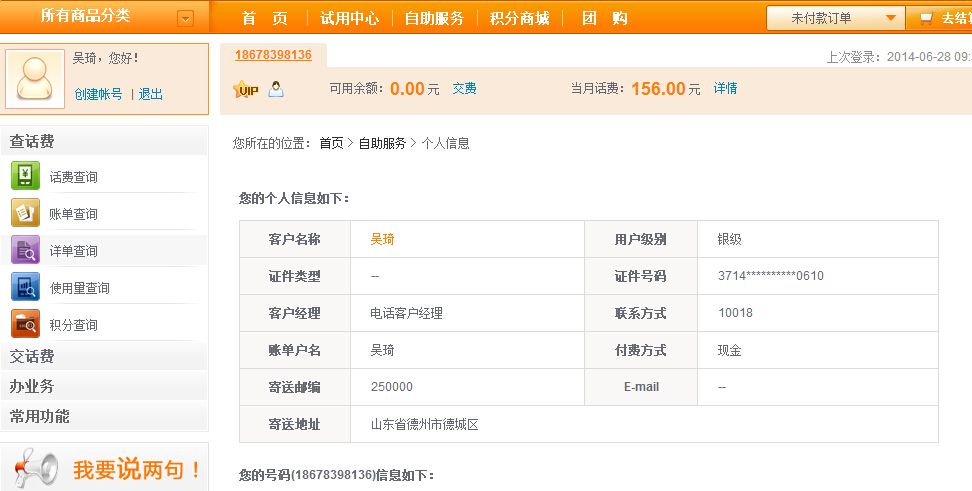The width and height of the screenshot is (972, 491).
Task: Expand the 交话费 sidebar section
Action: 32,356
